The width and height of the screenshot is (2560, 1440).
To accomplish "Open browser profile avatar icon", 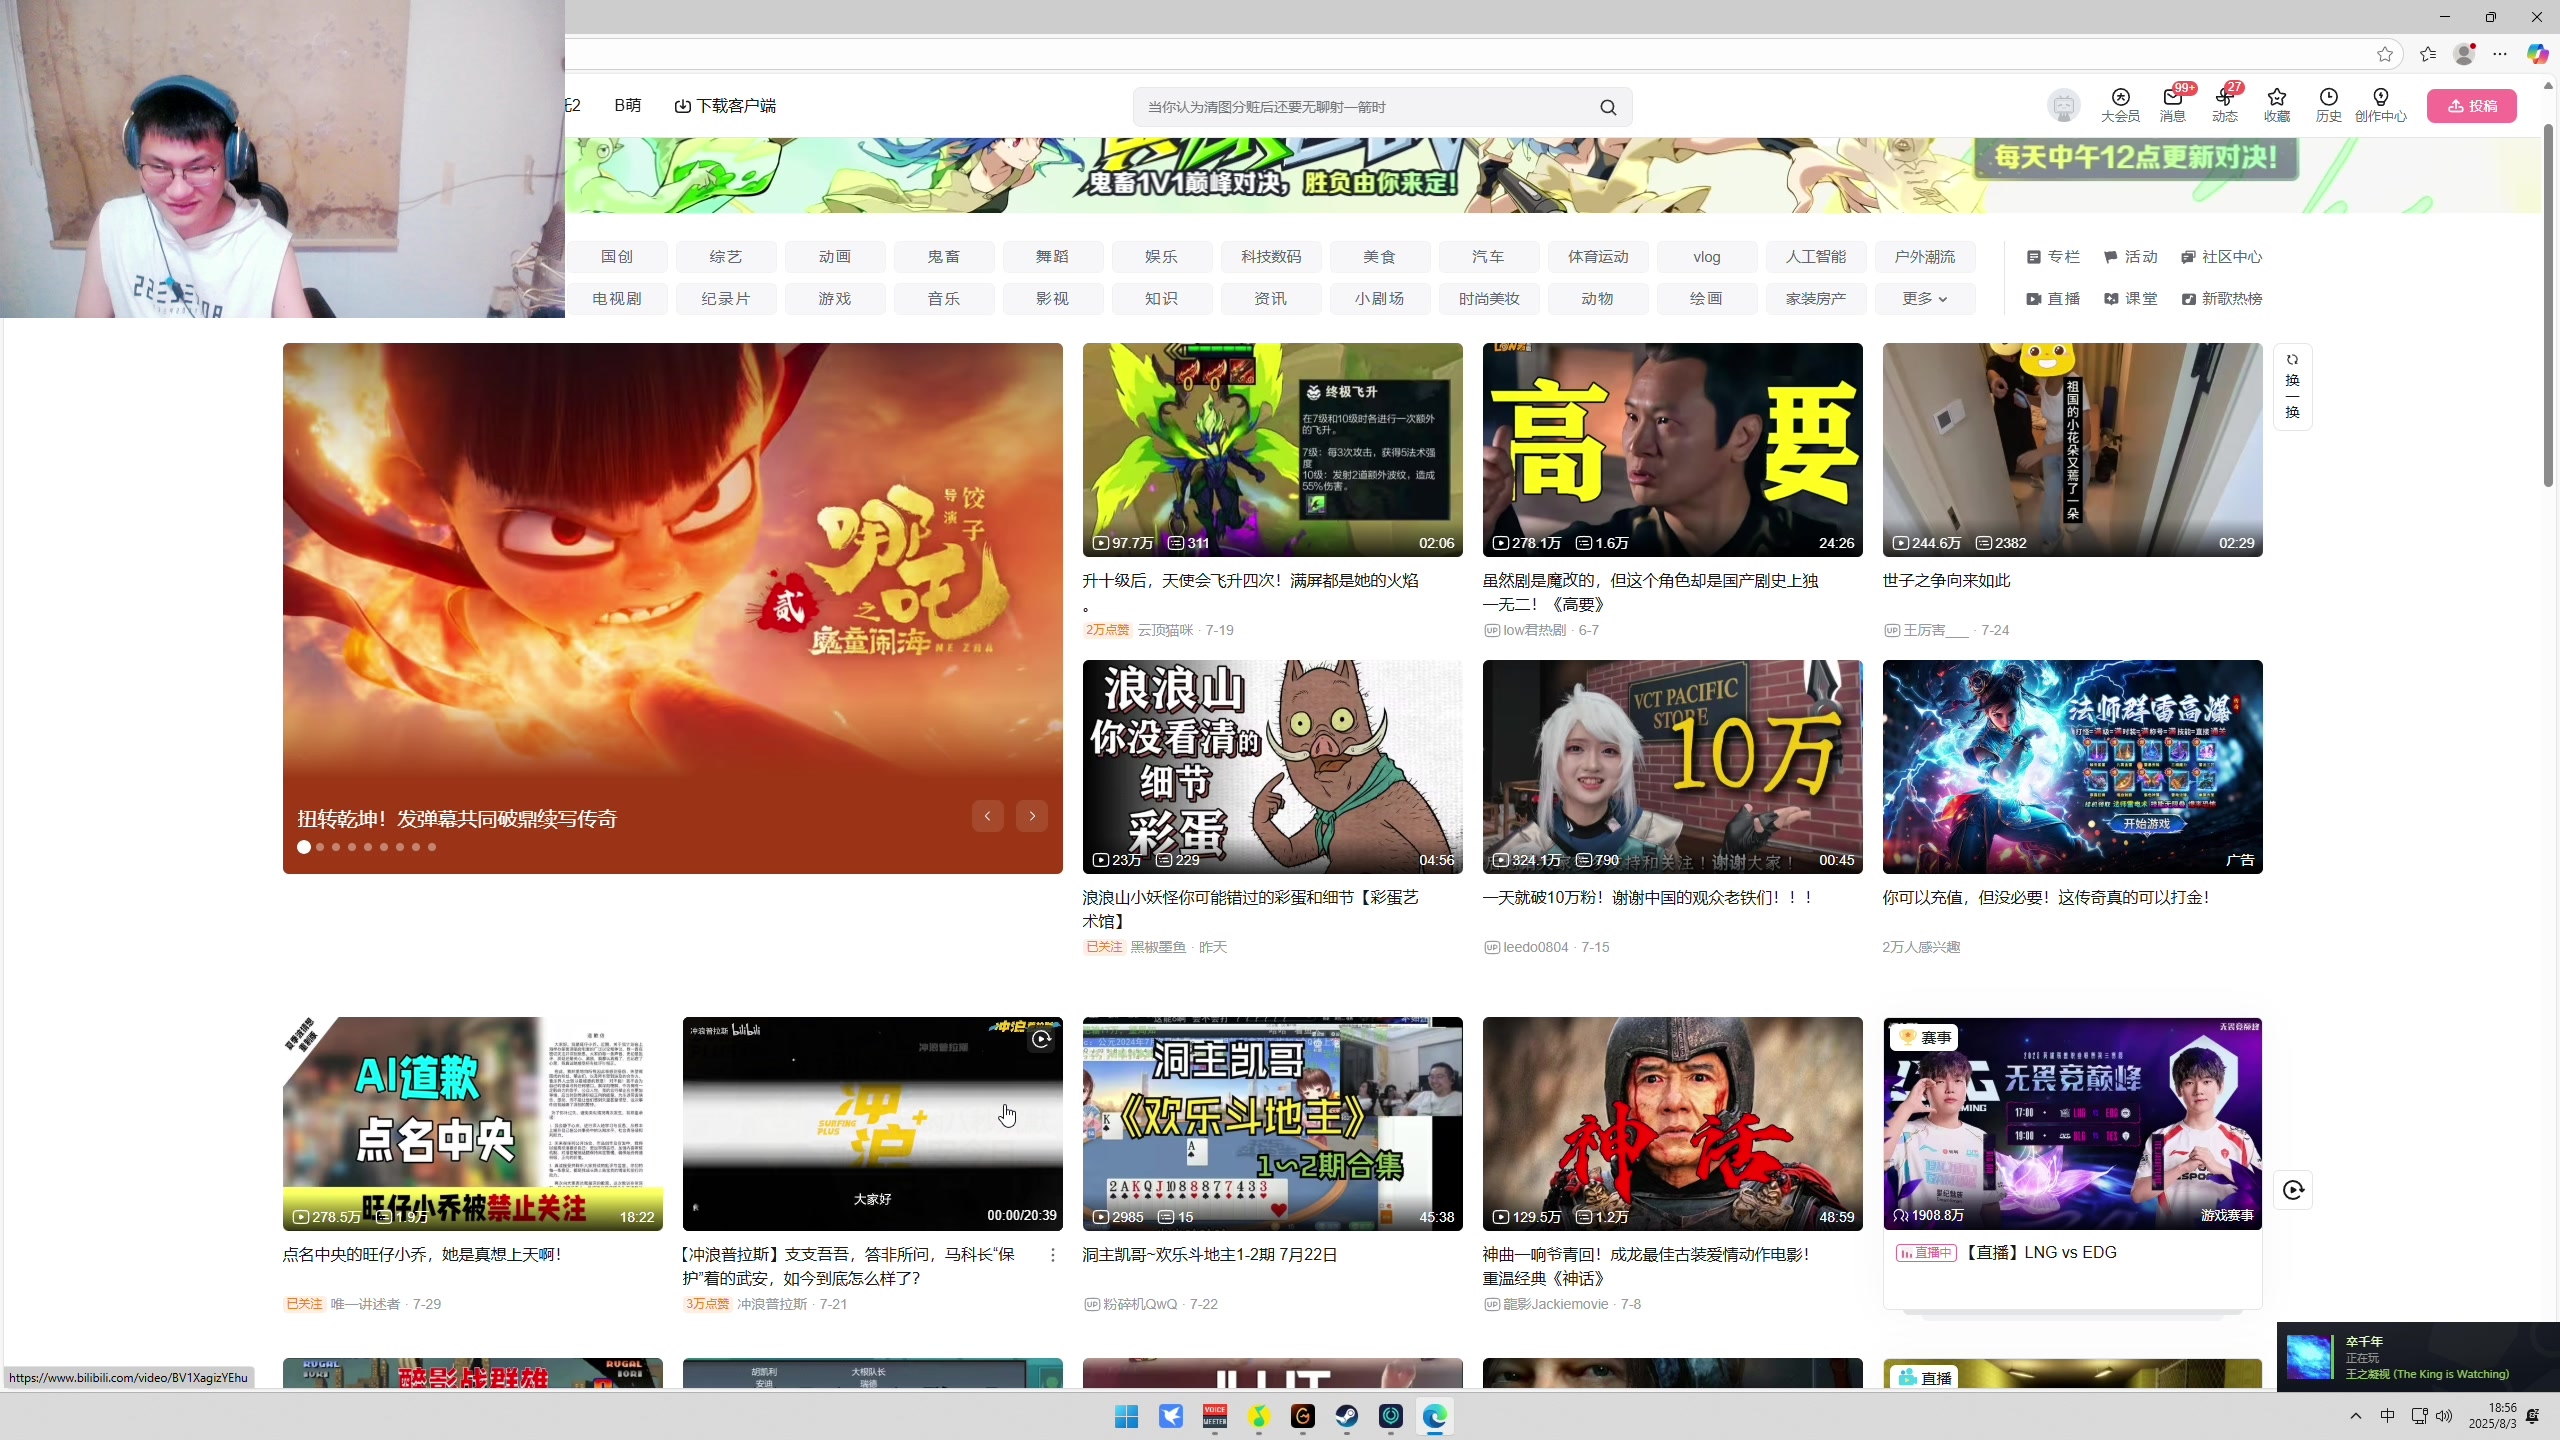I will [x=2465, y=54].
